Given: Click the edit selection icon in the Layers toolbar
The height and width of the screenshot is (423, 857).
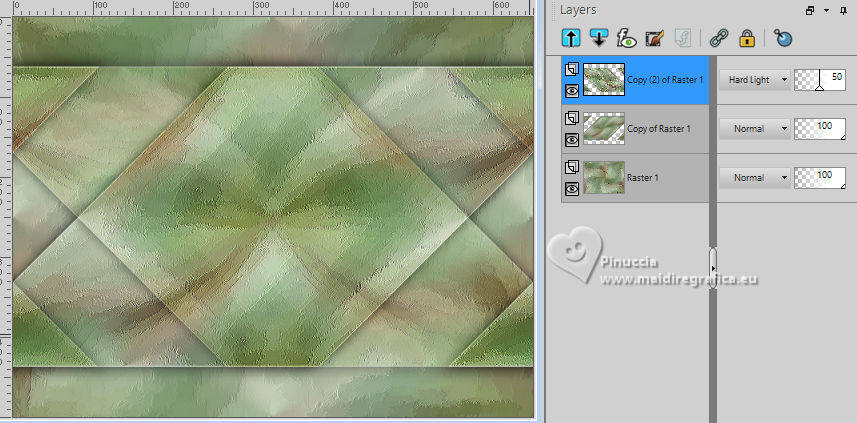Looking at the screenshot, I should (x=654, y=38).
